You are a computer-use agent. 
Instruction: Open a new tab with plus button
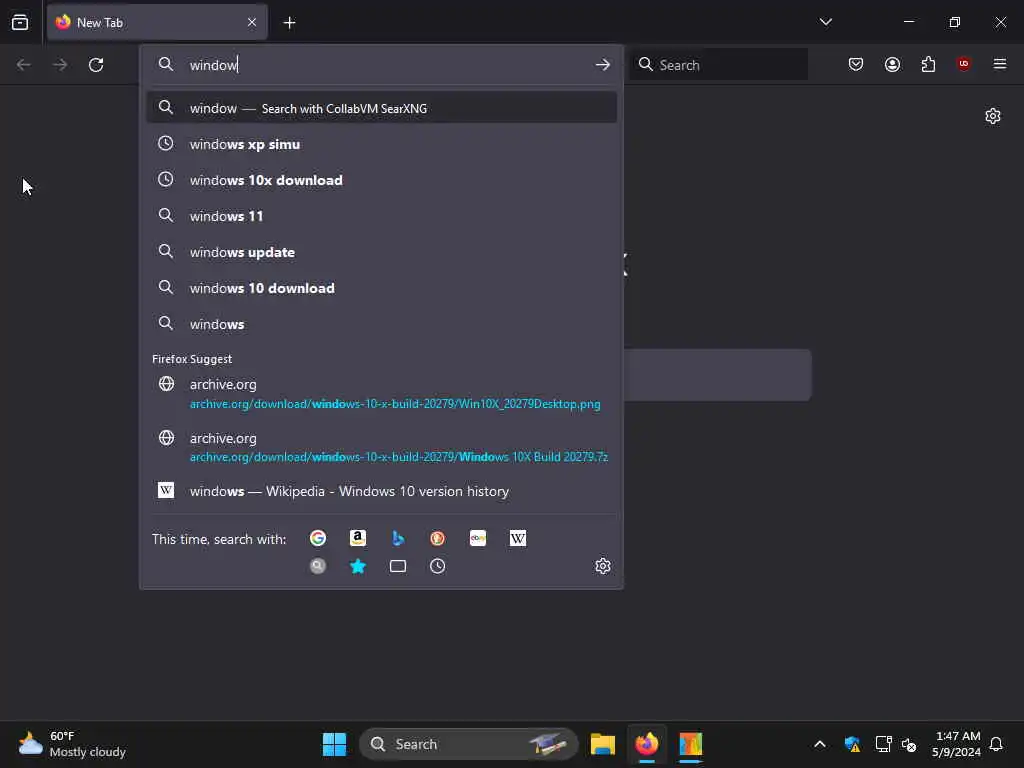pos(289,23)
